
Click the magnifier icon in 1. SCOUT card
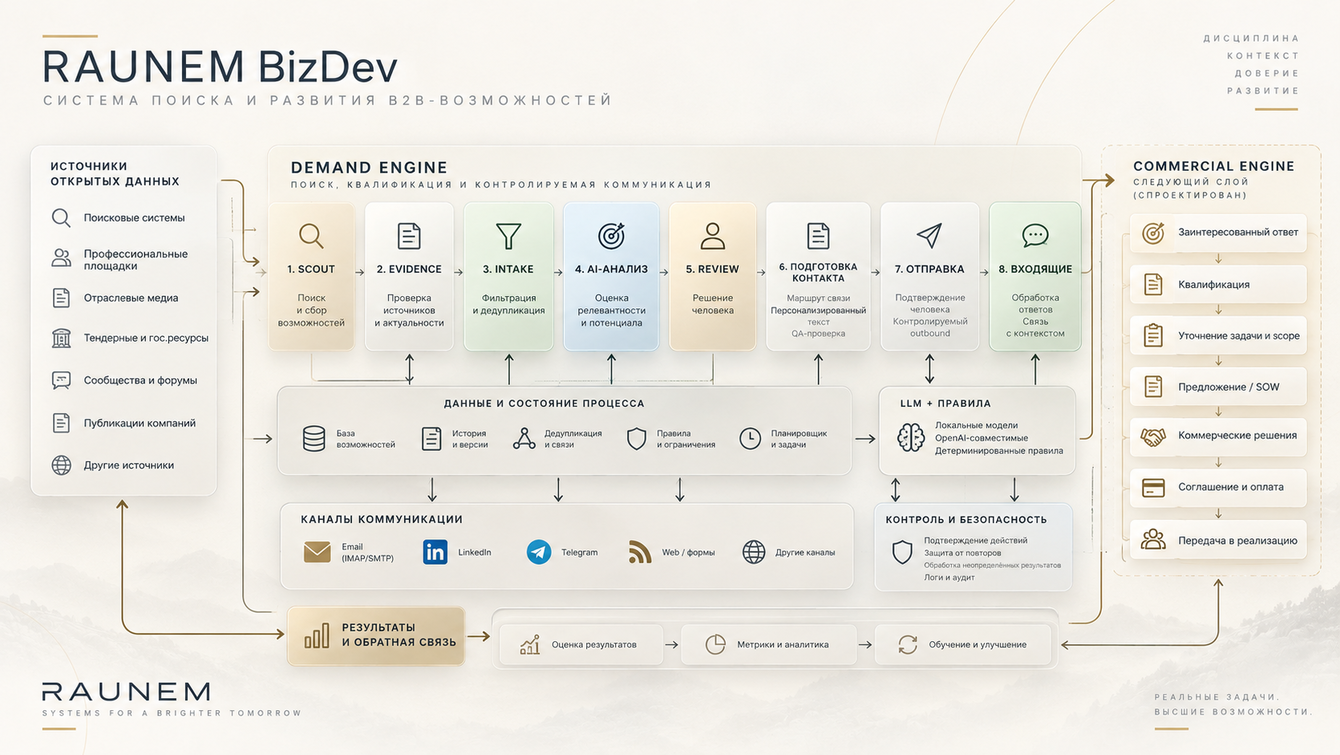311,236
